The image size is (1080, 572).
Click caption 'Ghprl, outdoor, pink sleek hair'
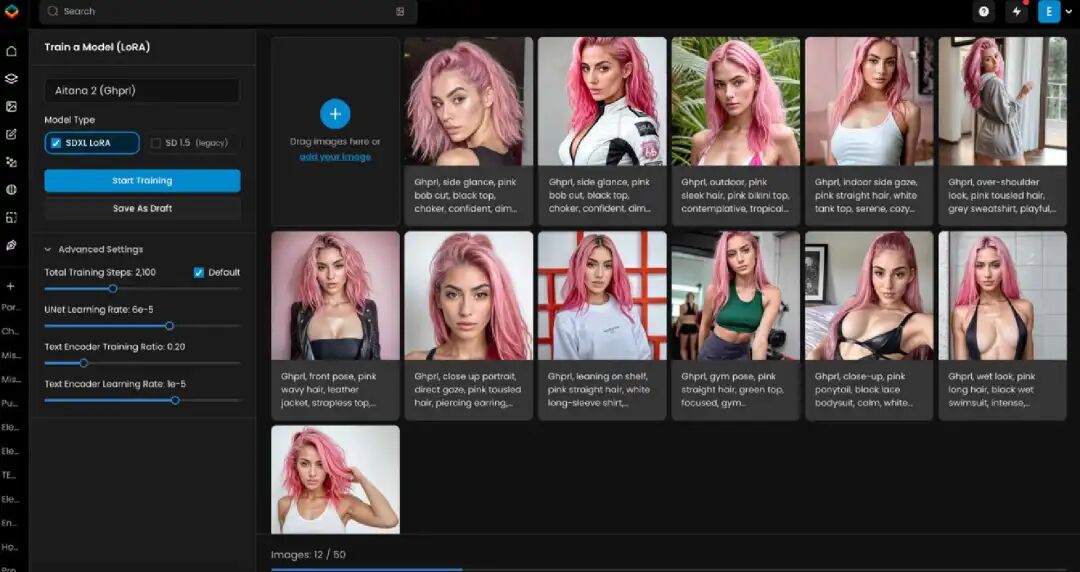(736, 195)
